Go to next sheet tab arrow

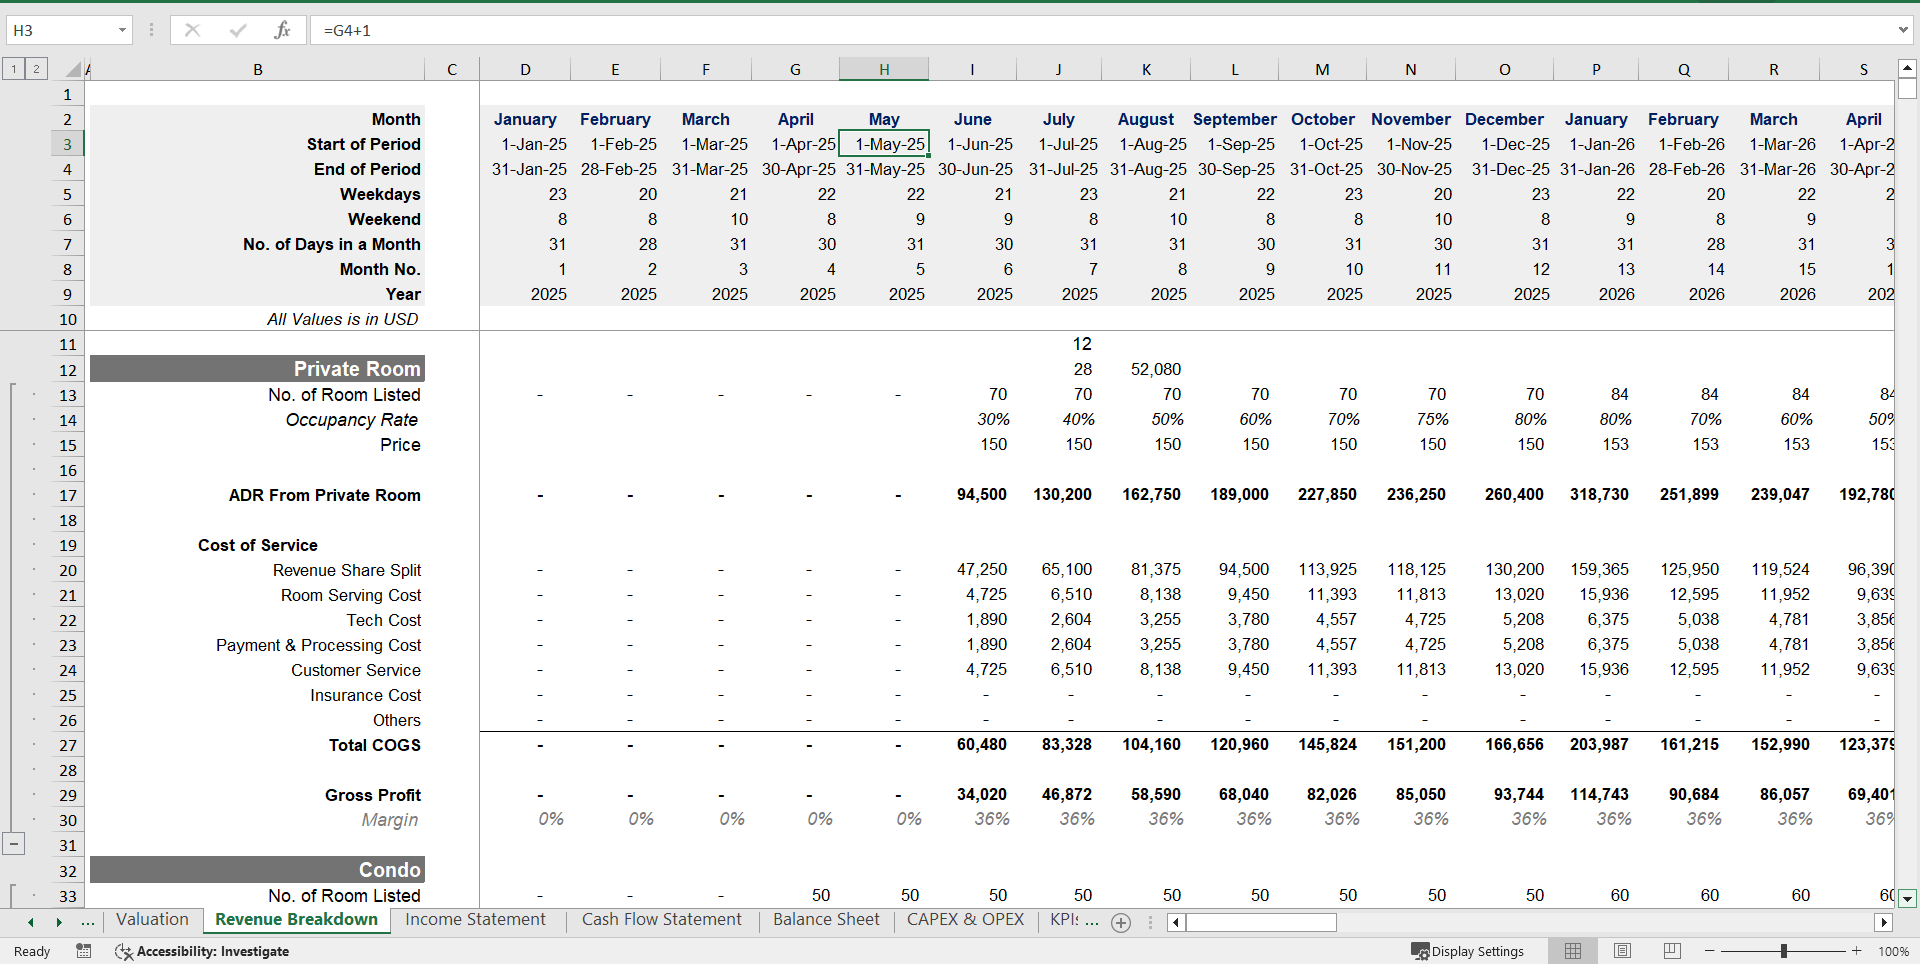click(59, 922)
